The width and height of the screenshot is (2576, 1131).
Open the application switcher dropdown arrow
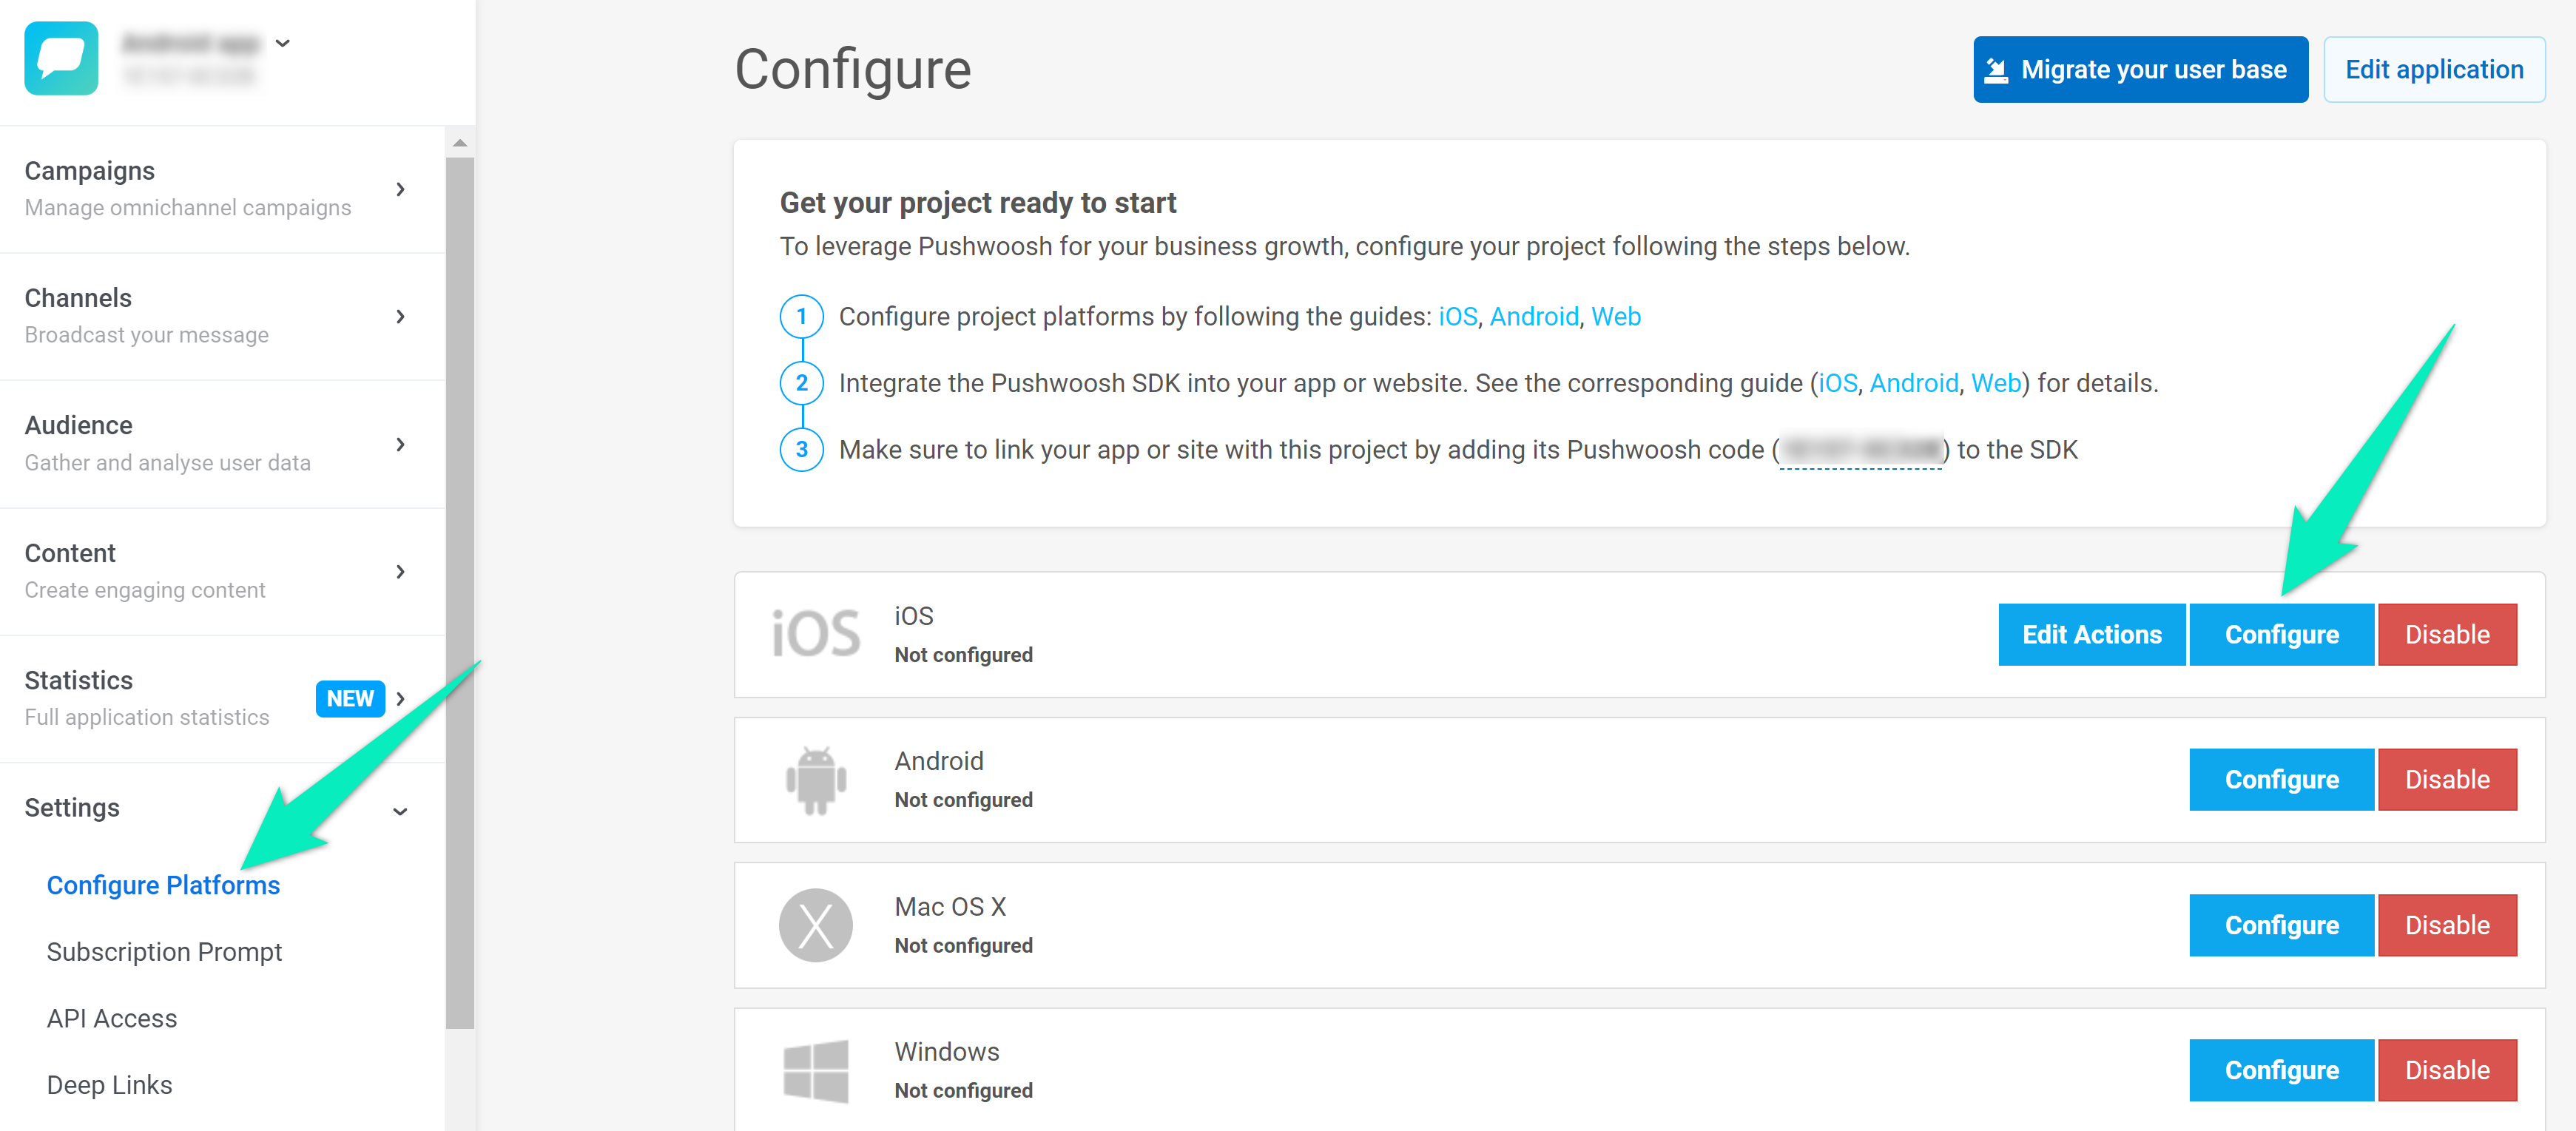[283, 43]
